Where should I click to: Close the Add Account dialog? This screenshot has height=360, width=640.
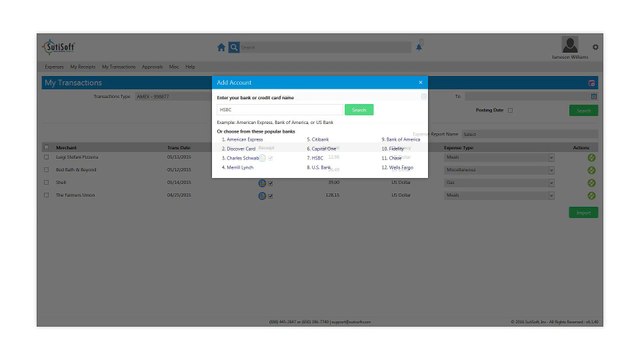point(420,82)
